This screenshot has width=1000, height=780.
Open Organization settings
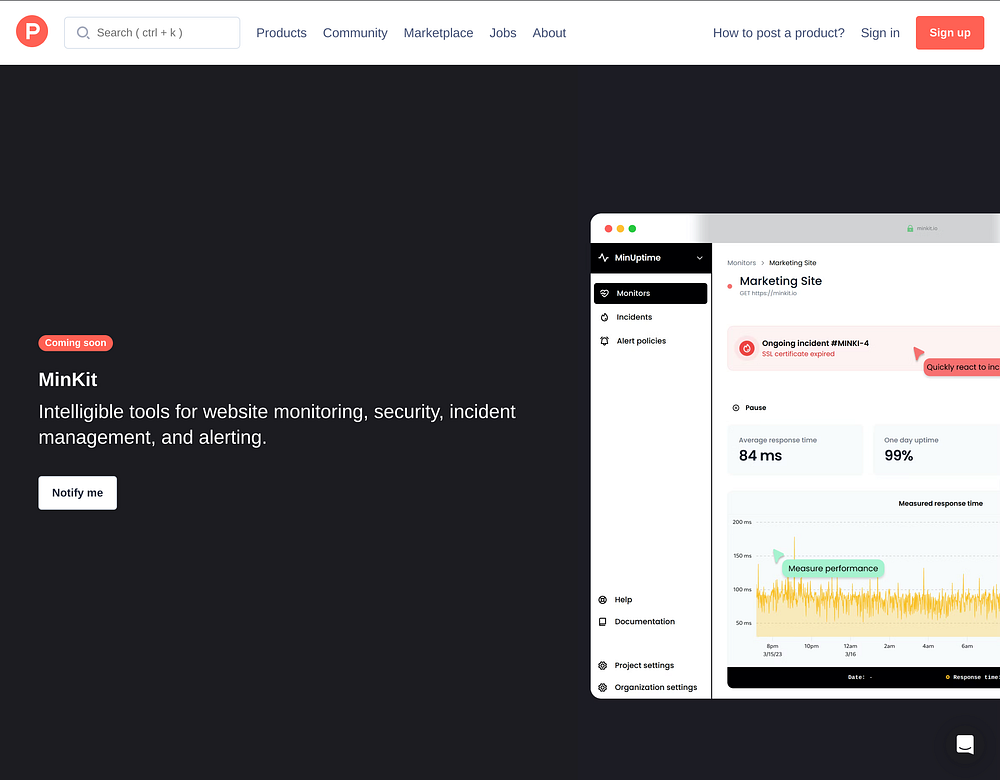tap(656, 687)
